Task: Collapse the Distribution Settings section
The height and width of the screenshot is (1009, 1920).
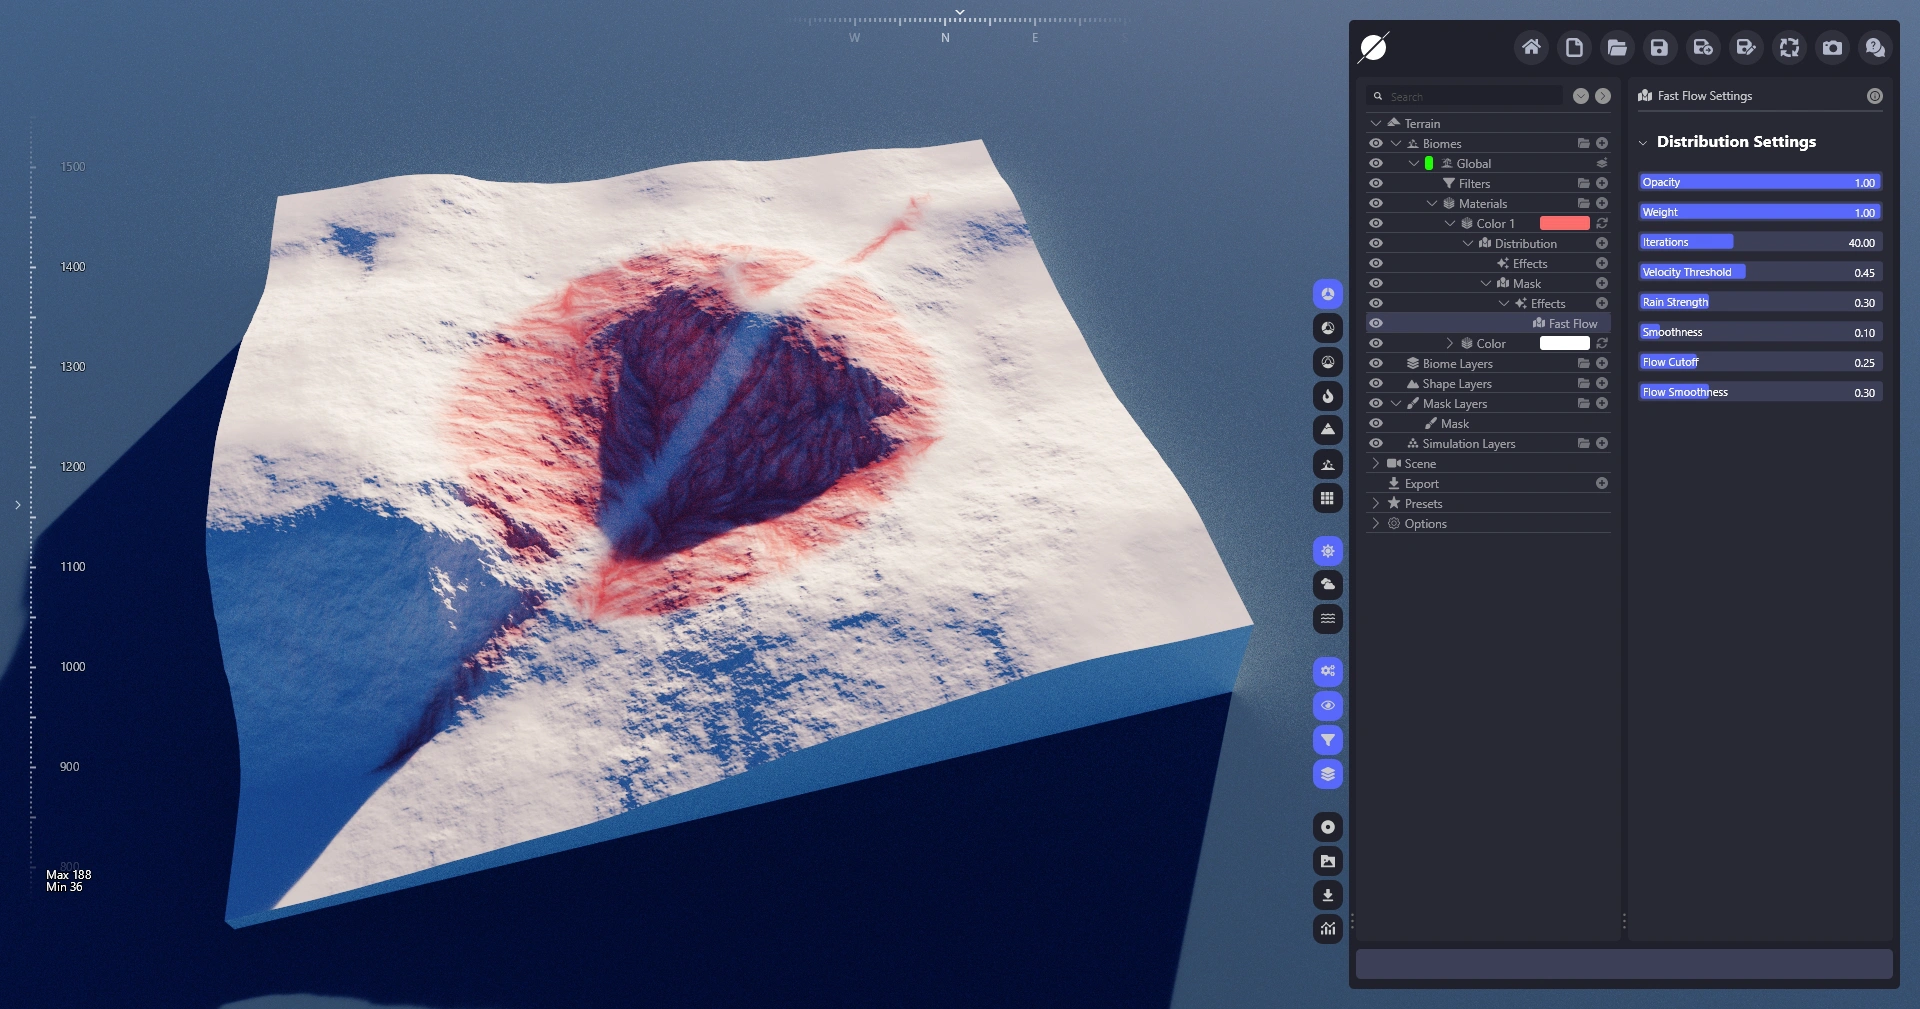Action: 1643,142
